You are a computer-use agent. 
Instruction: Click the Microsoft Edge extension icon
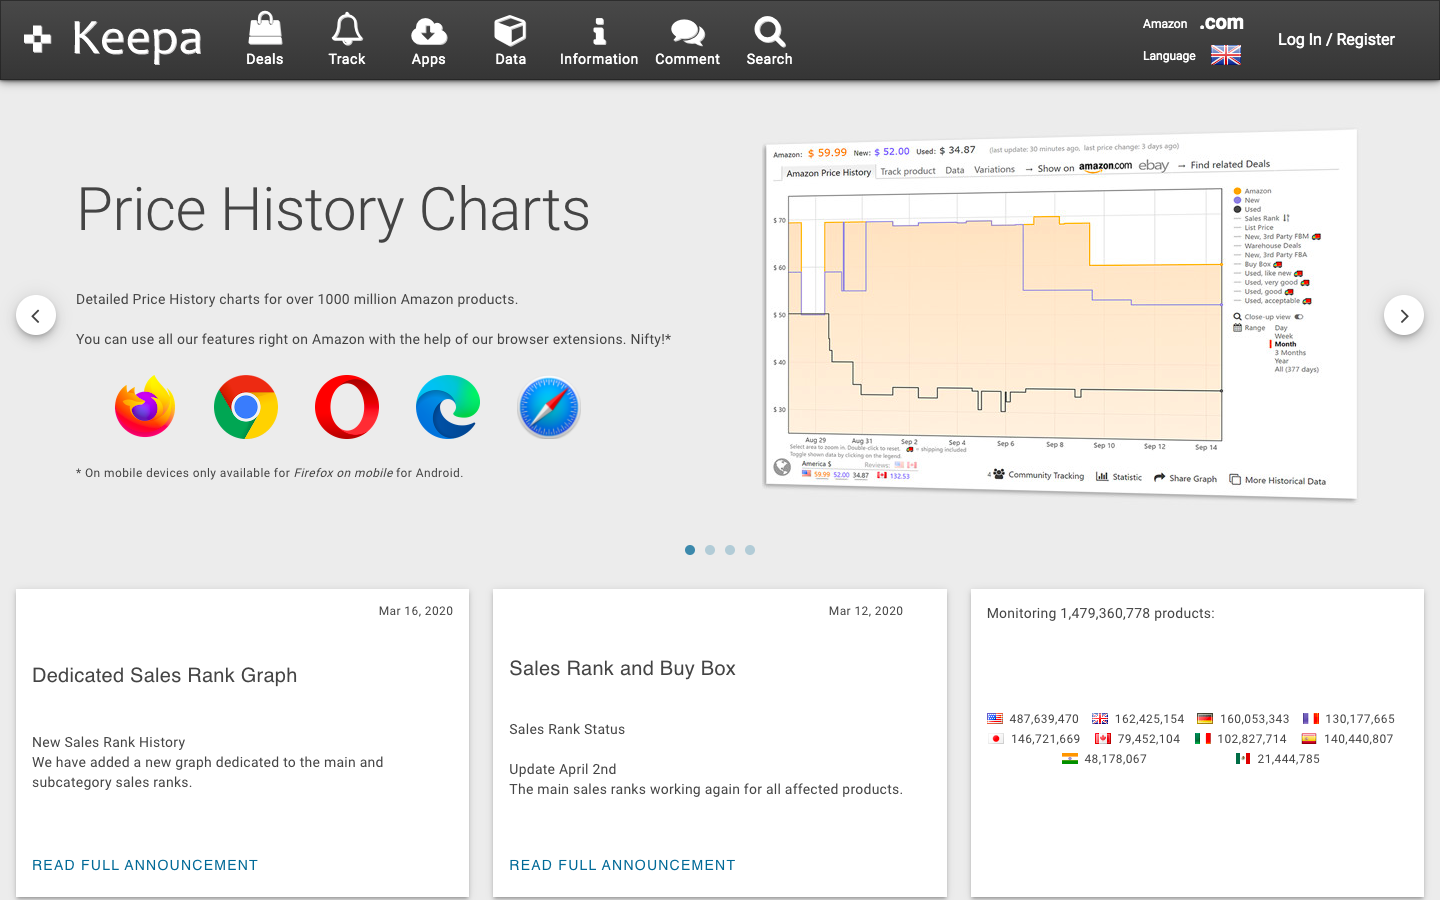pos(448,407)
